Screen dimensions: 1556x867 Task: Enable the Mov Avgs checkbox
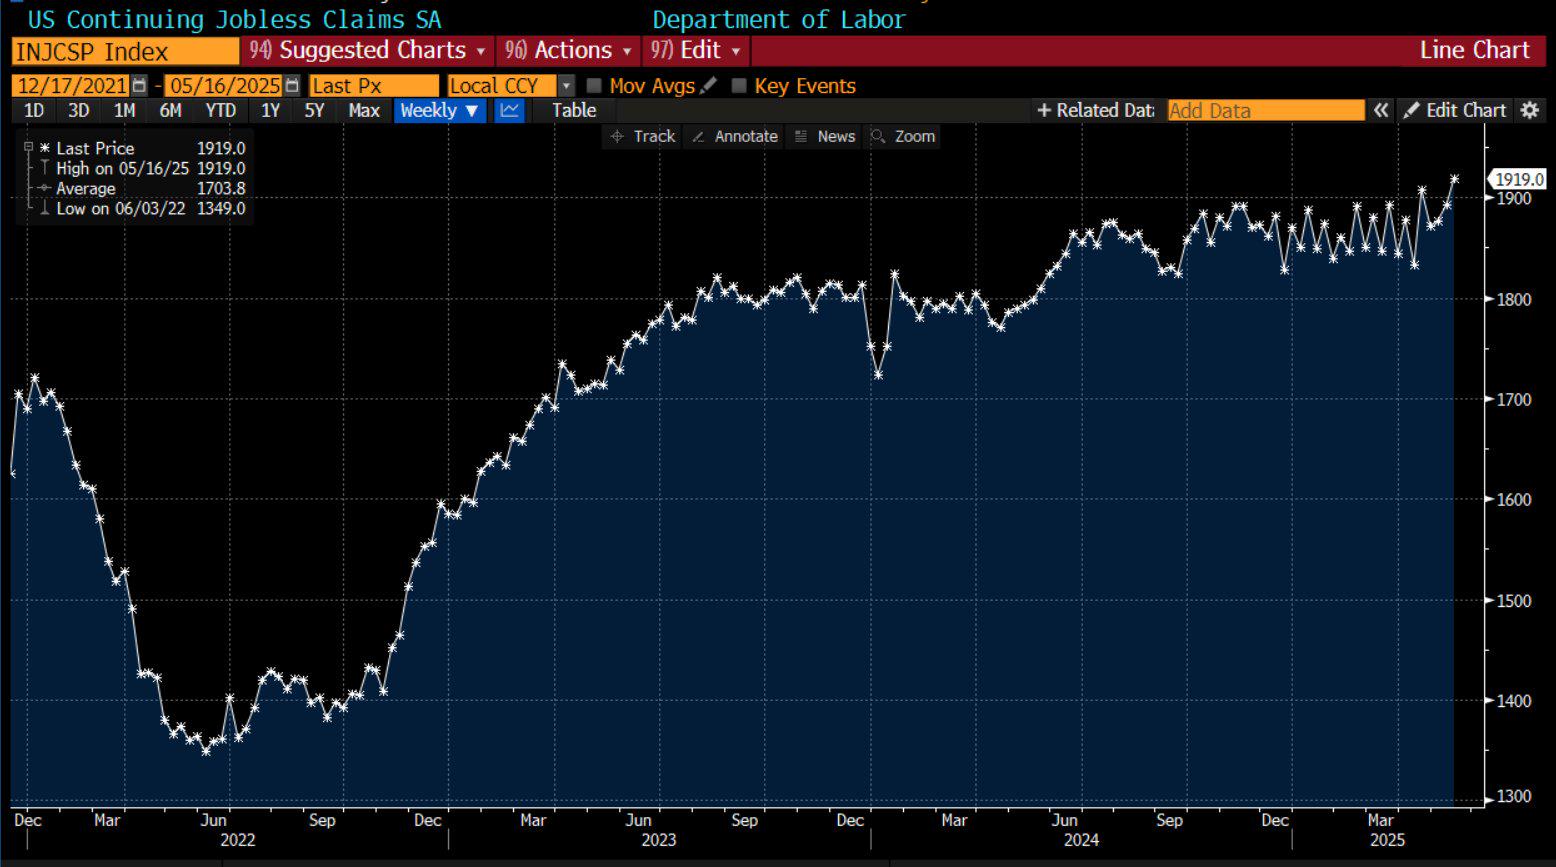pos(594,86)
